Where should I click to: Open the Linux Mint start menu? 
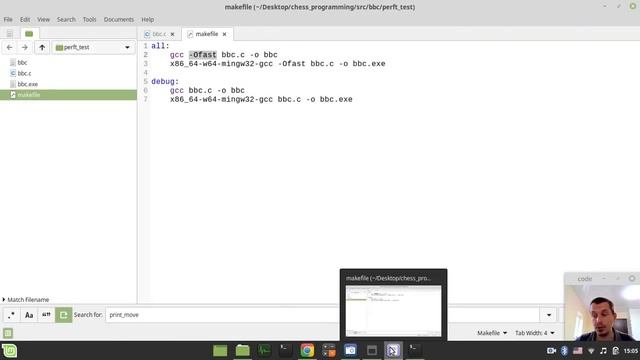[9, 351]
